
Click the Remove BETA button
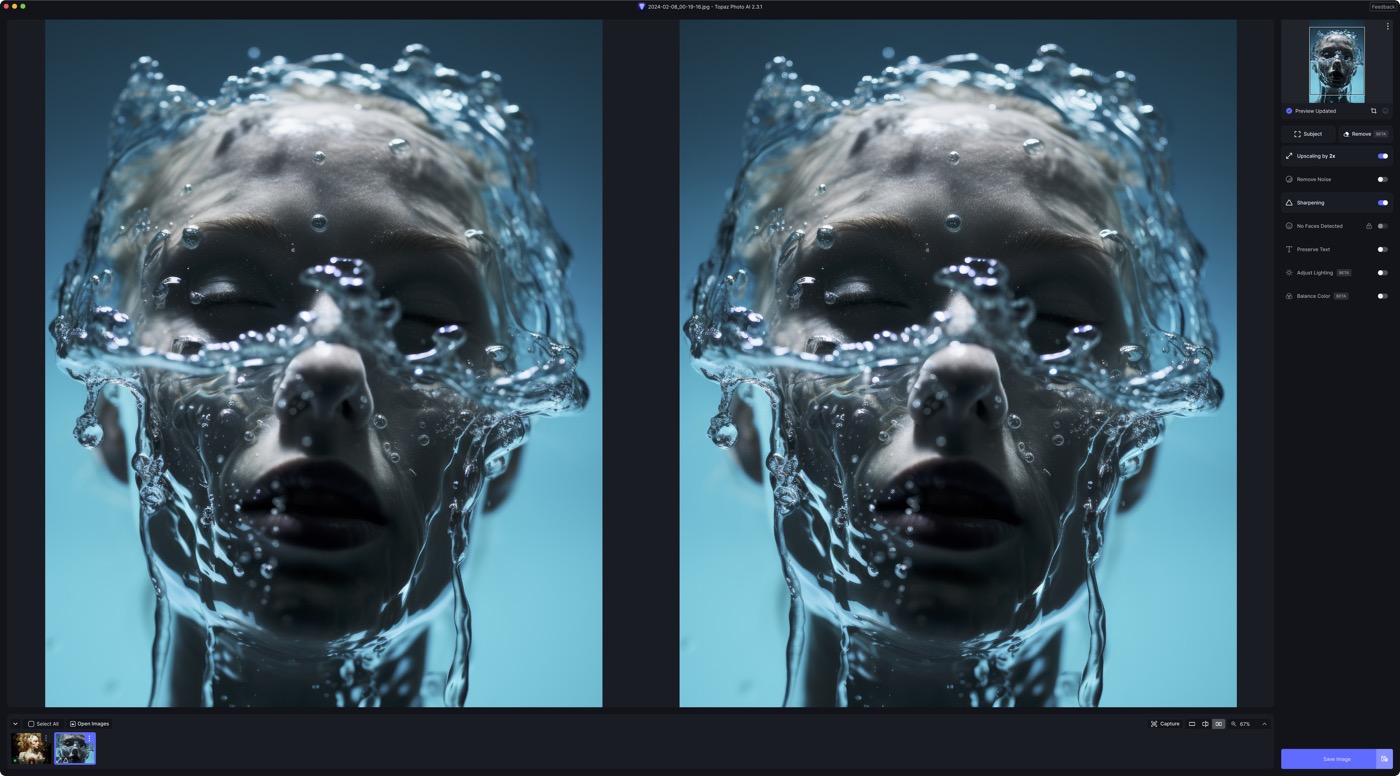tap(1365, 134)
